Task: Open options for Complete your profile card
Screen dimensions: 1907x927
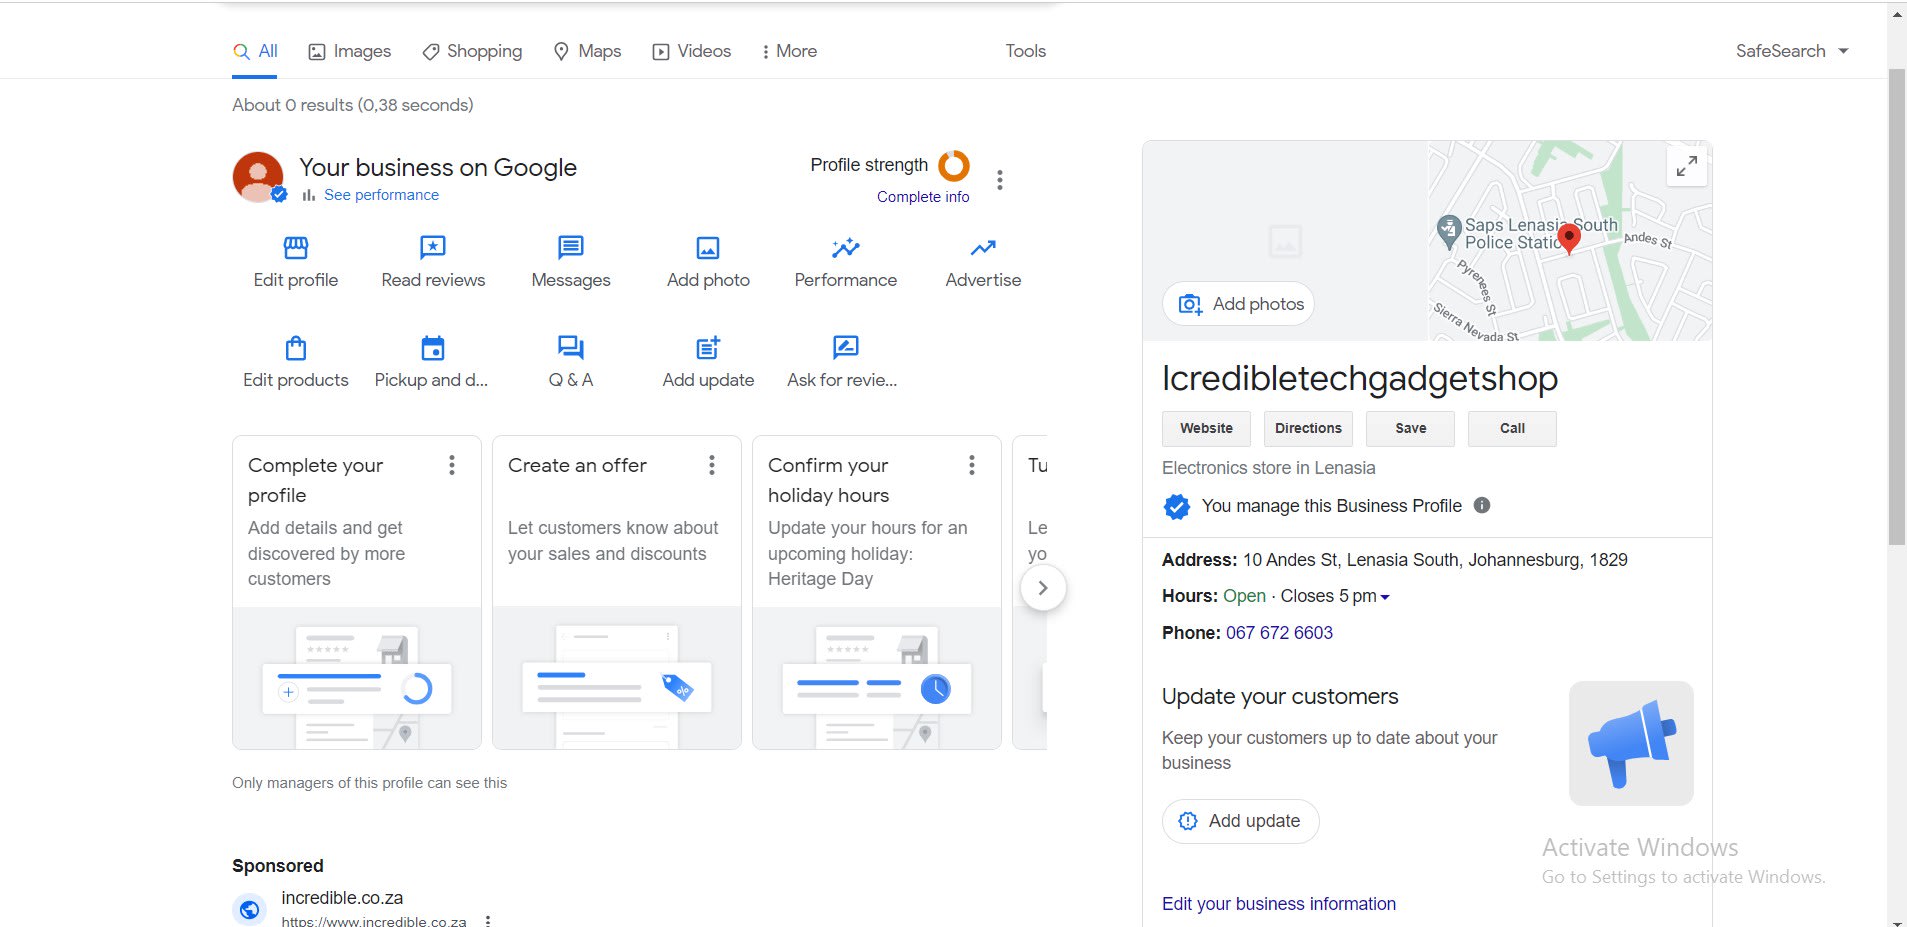Action: 452,465
